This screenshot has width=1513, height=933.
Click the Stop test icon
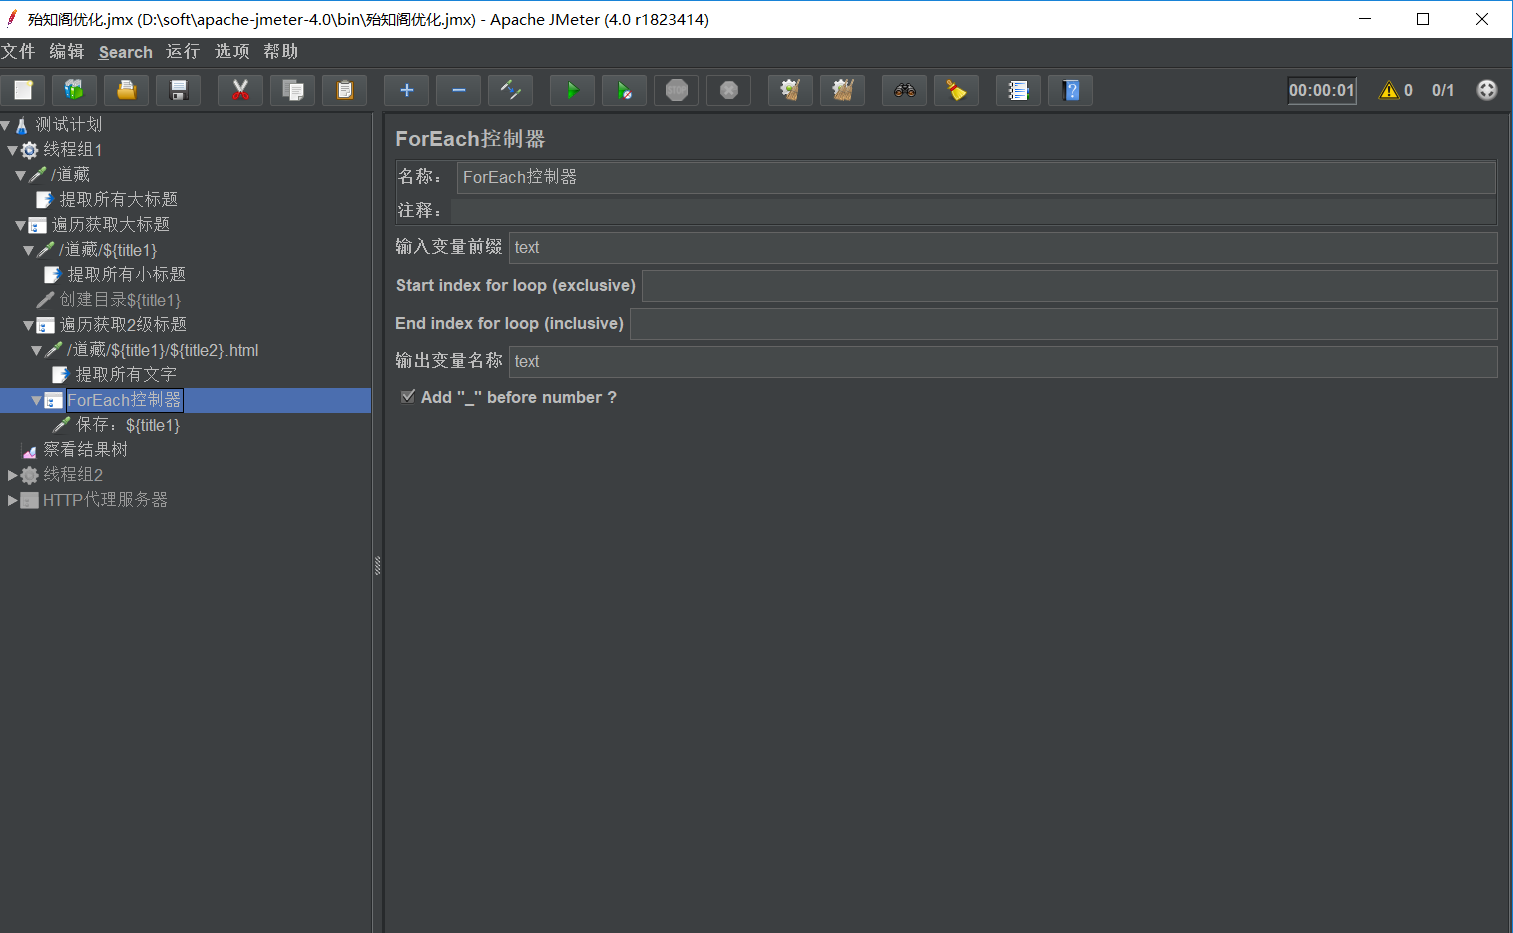tap(677, 90)
